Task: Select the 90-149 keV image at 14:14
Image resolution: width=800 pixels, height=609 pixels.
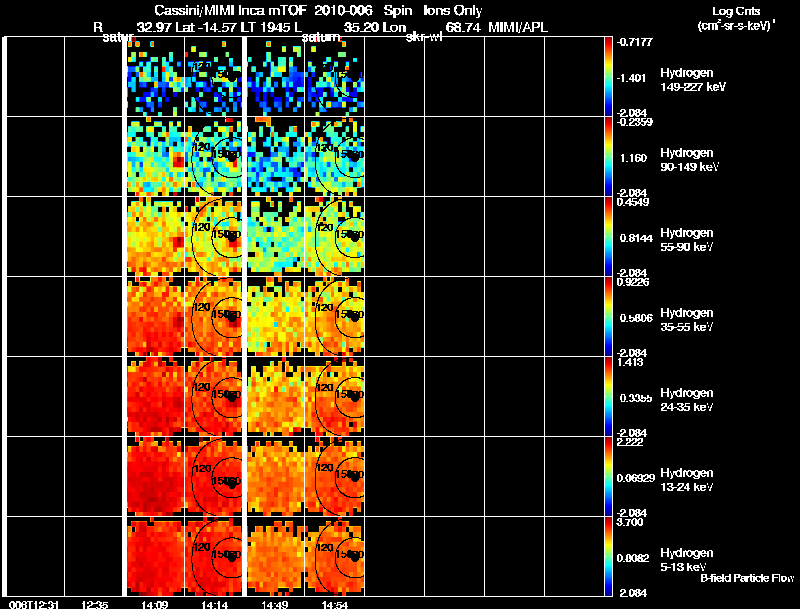Action: tap(213, 157)
